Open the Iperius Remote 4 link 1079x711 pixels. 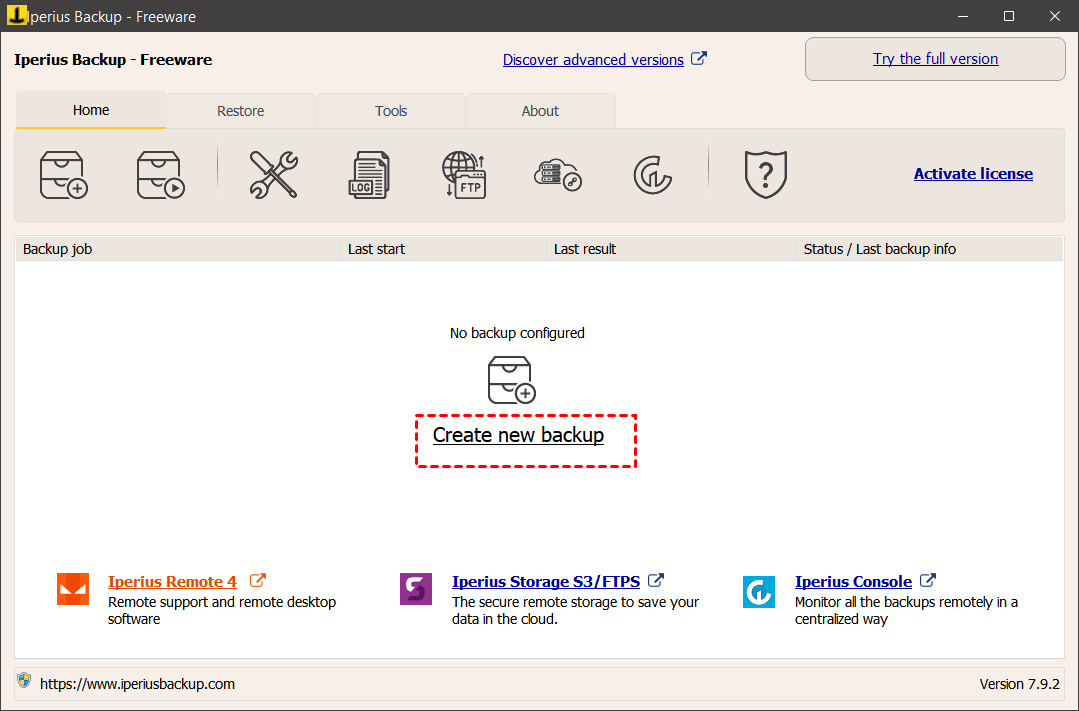(x=172, y=582)
